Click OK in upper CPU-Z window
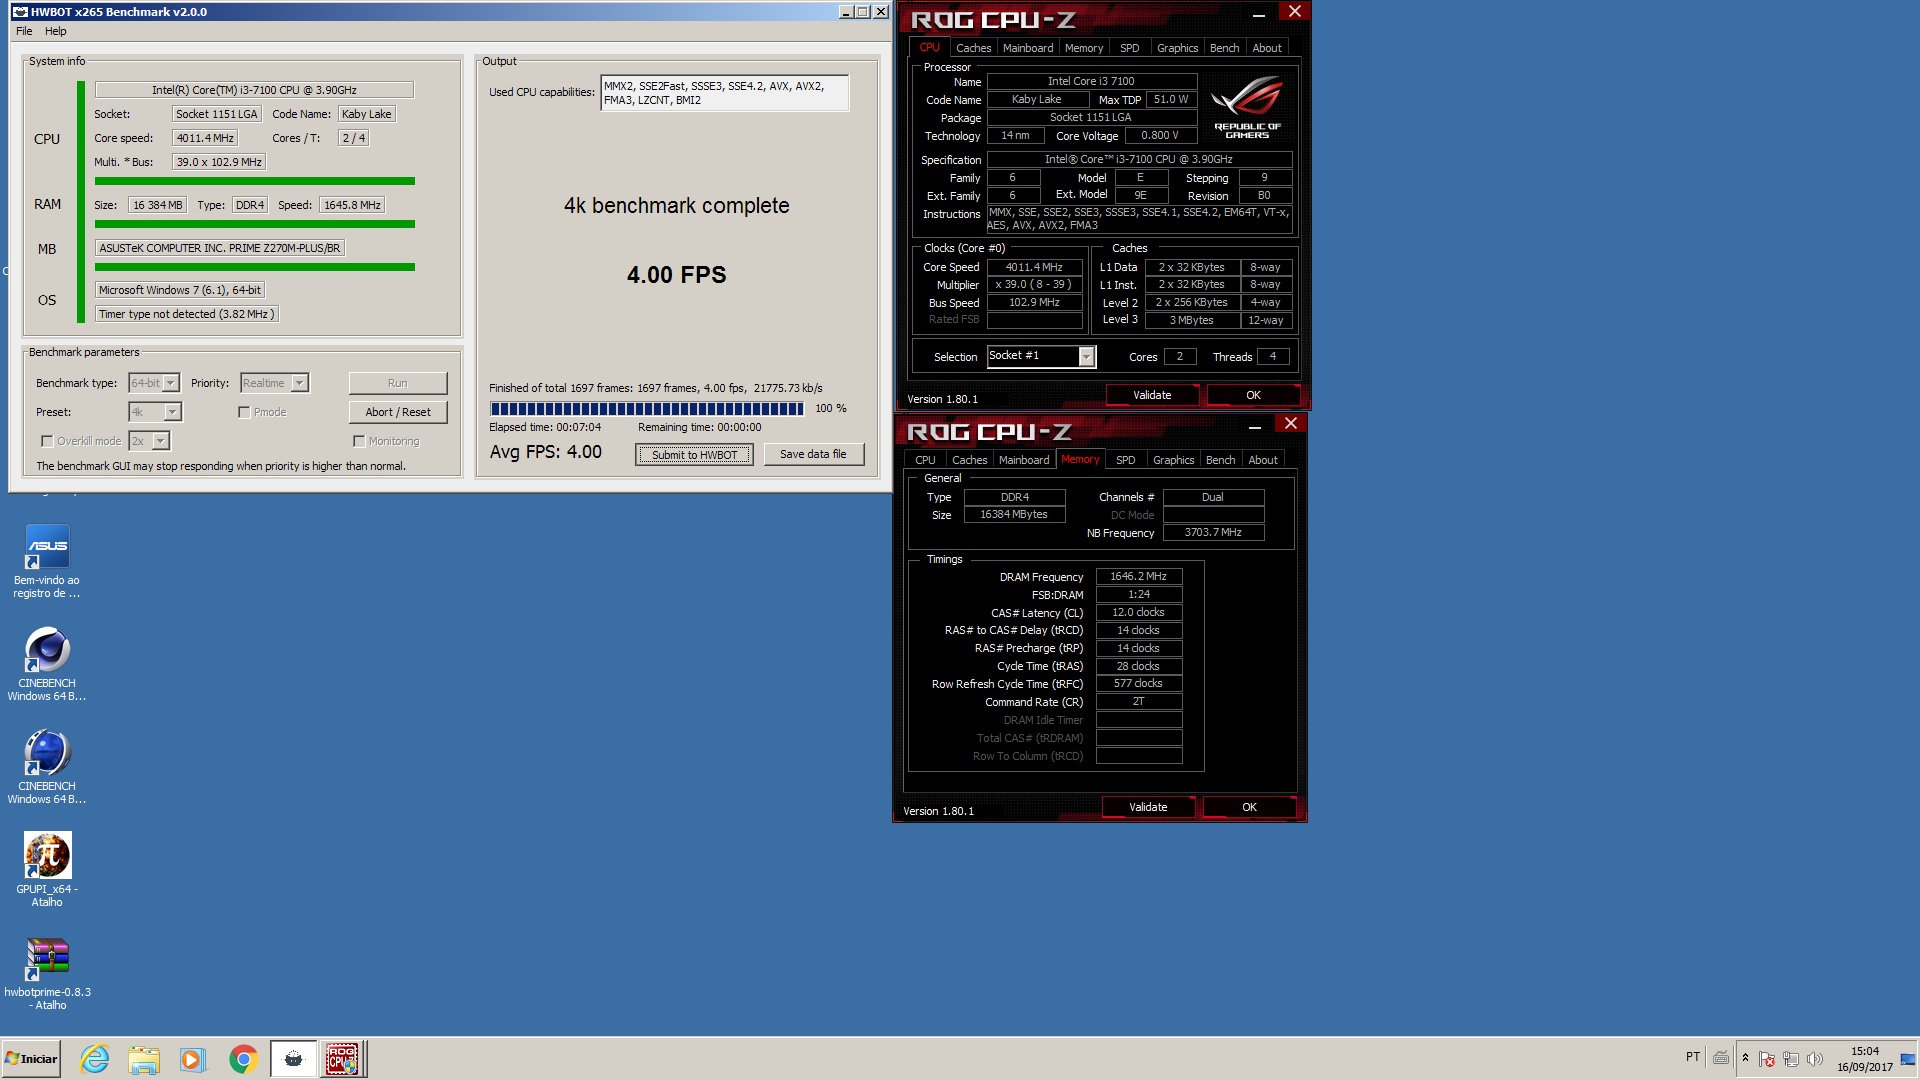1920x1080 pixels. 1253,395
